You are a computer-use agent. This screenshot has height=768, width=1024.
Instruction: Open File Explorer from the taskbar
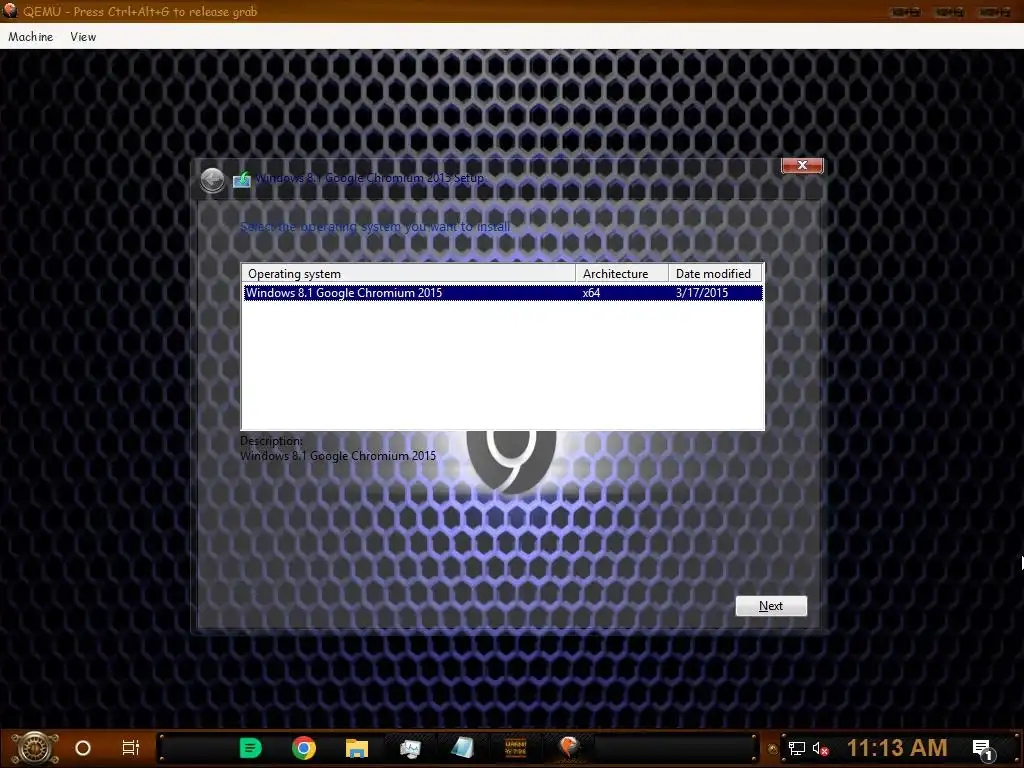click(x=357, y=748)
